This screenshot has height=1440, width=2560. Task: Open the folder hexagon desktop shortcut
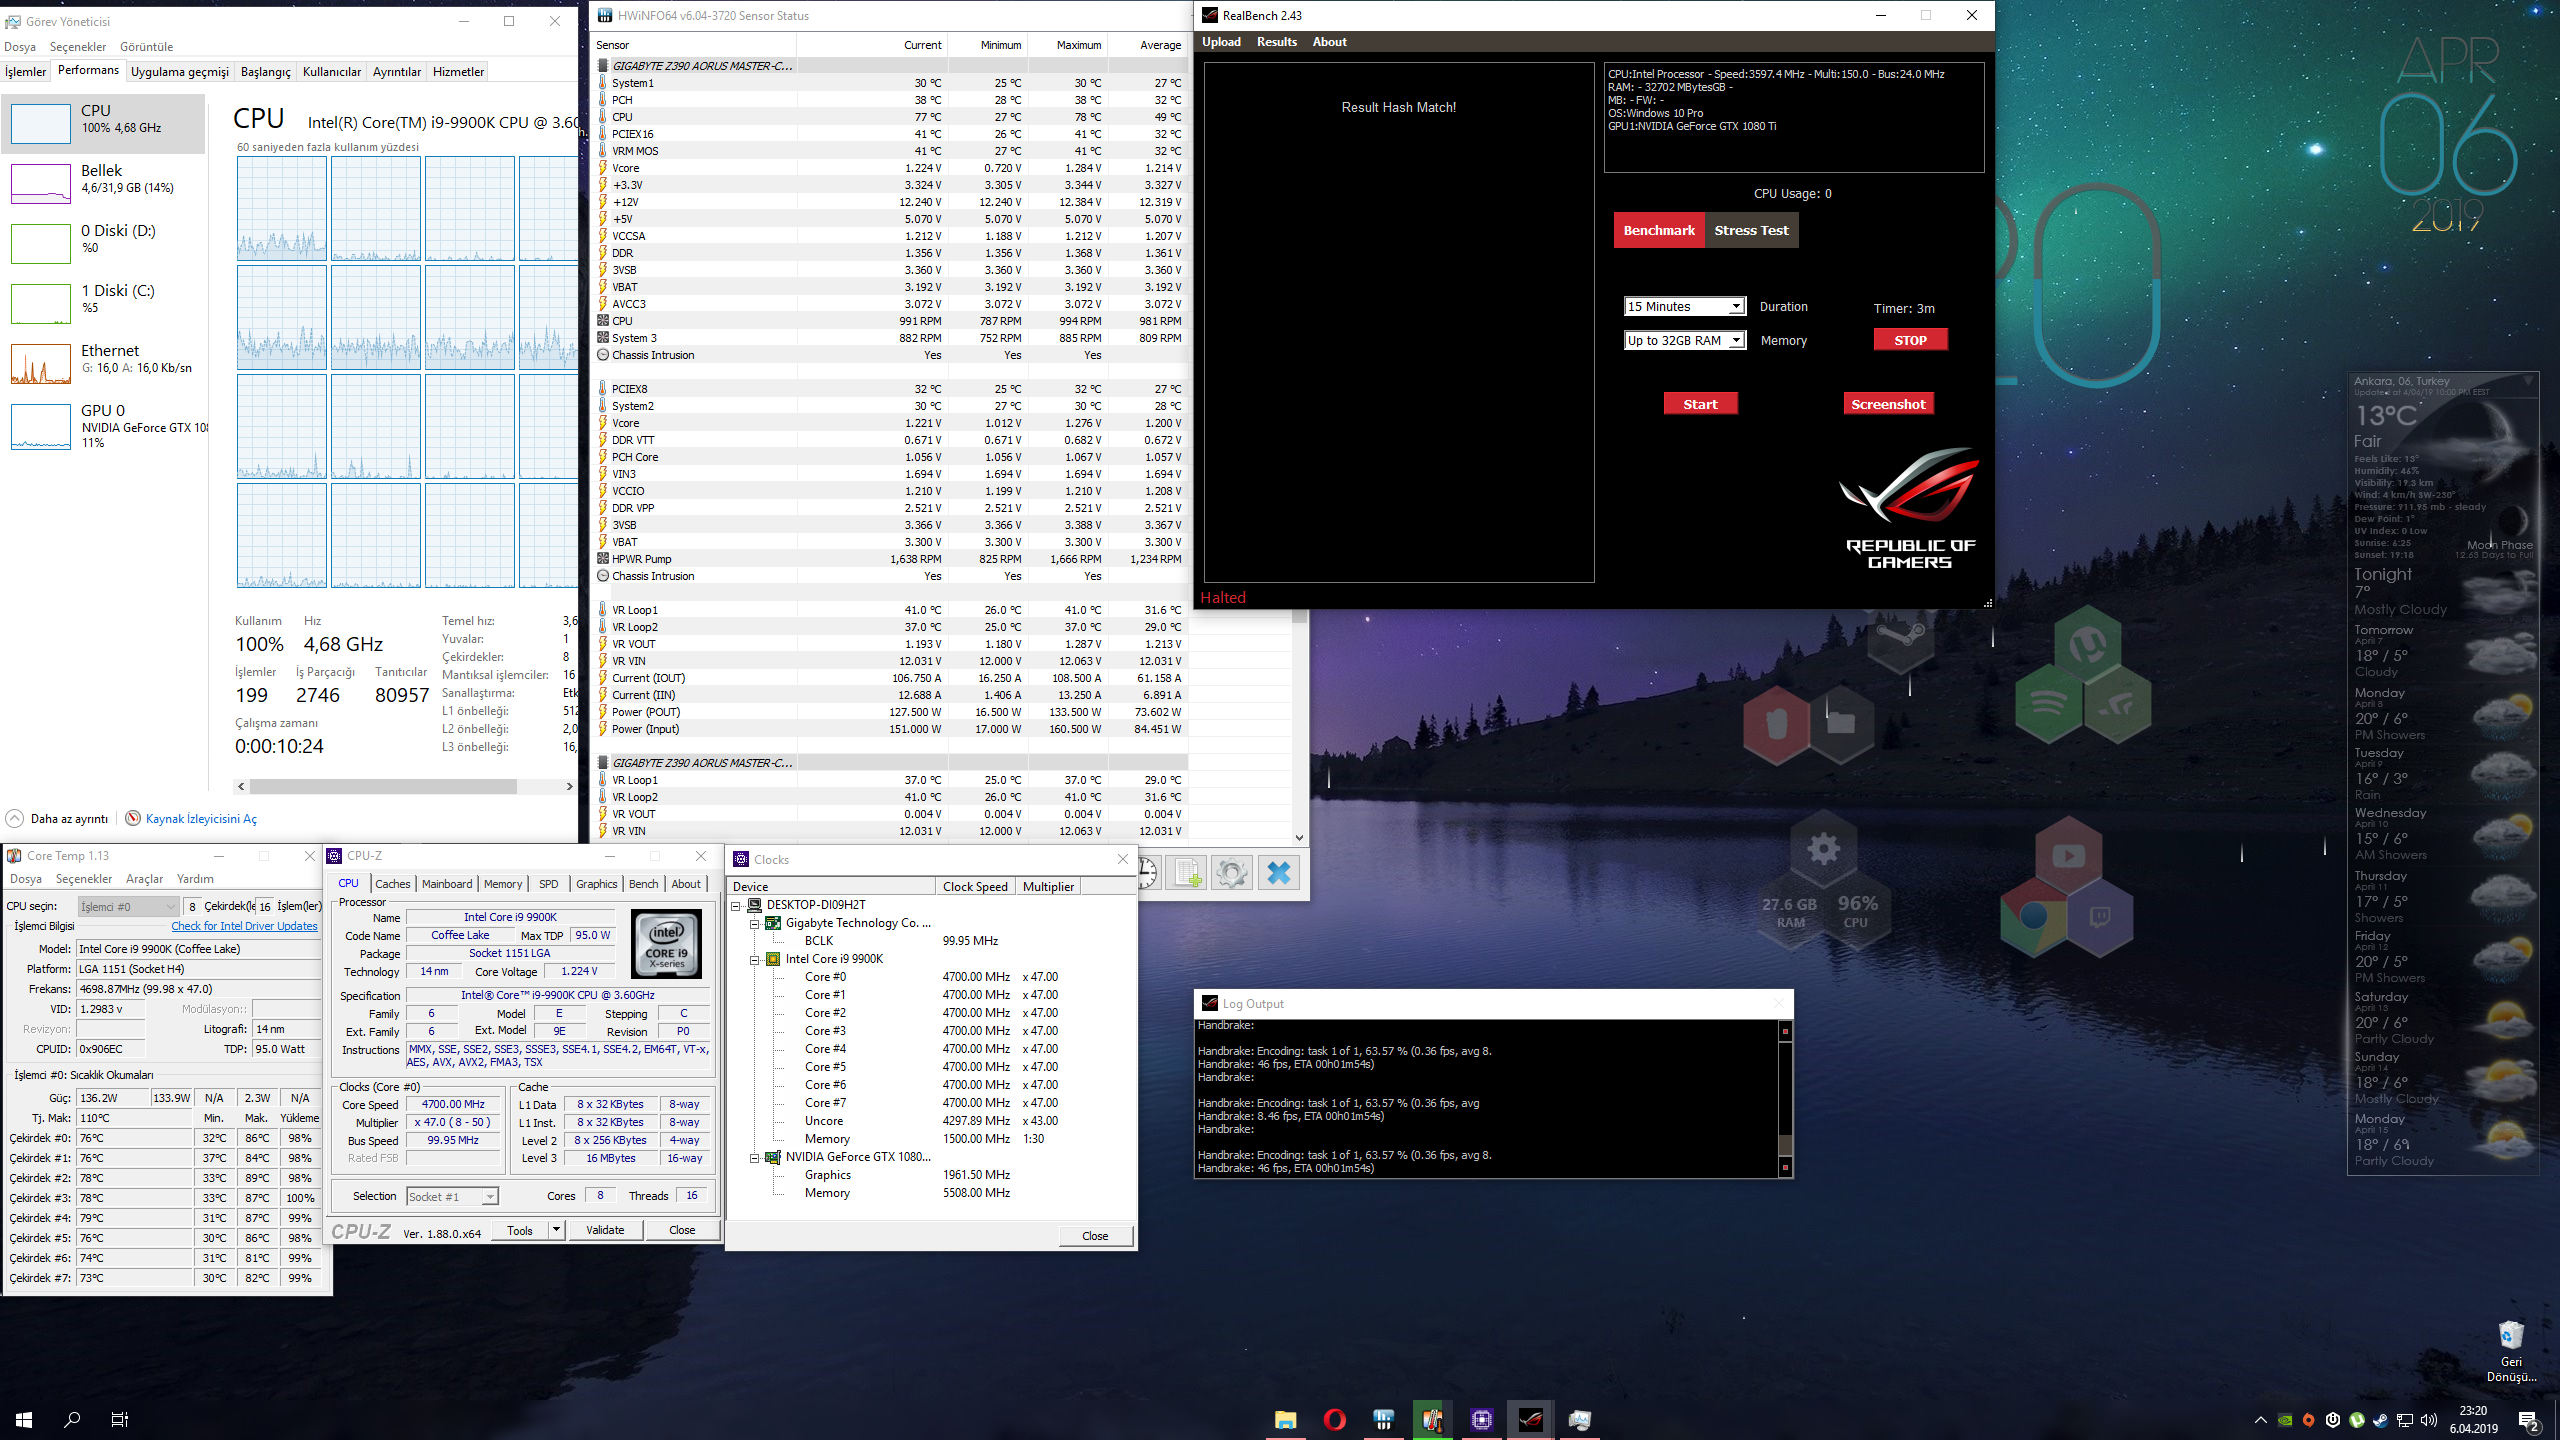[1841, 722]
